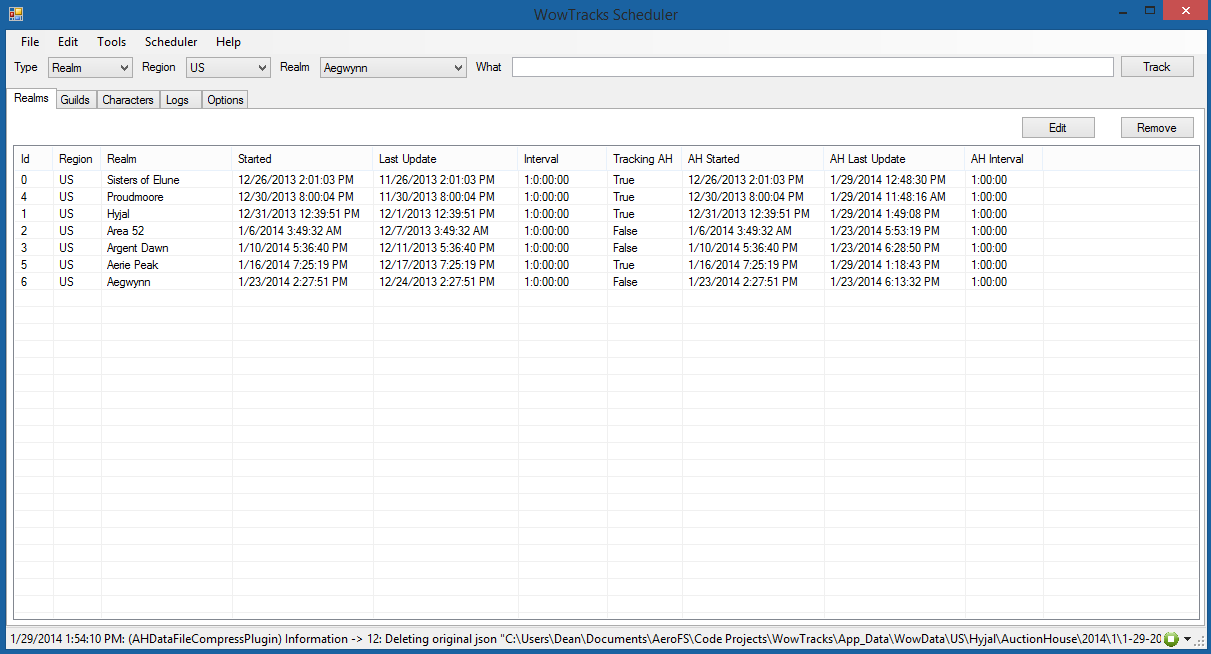
Task: Select the Aerie Peak realm row
Action: tap(606, 265)
